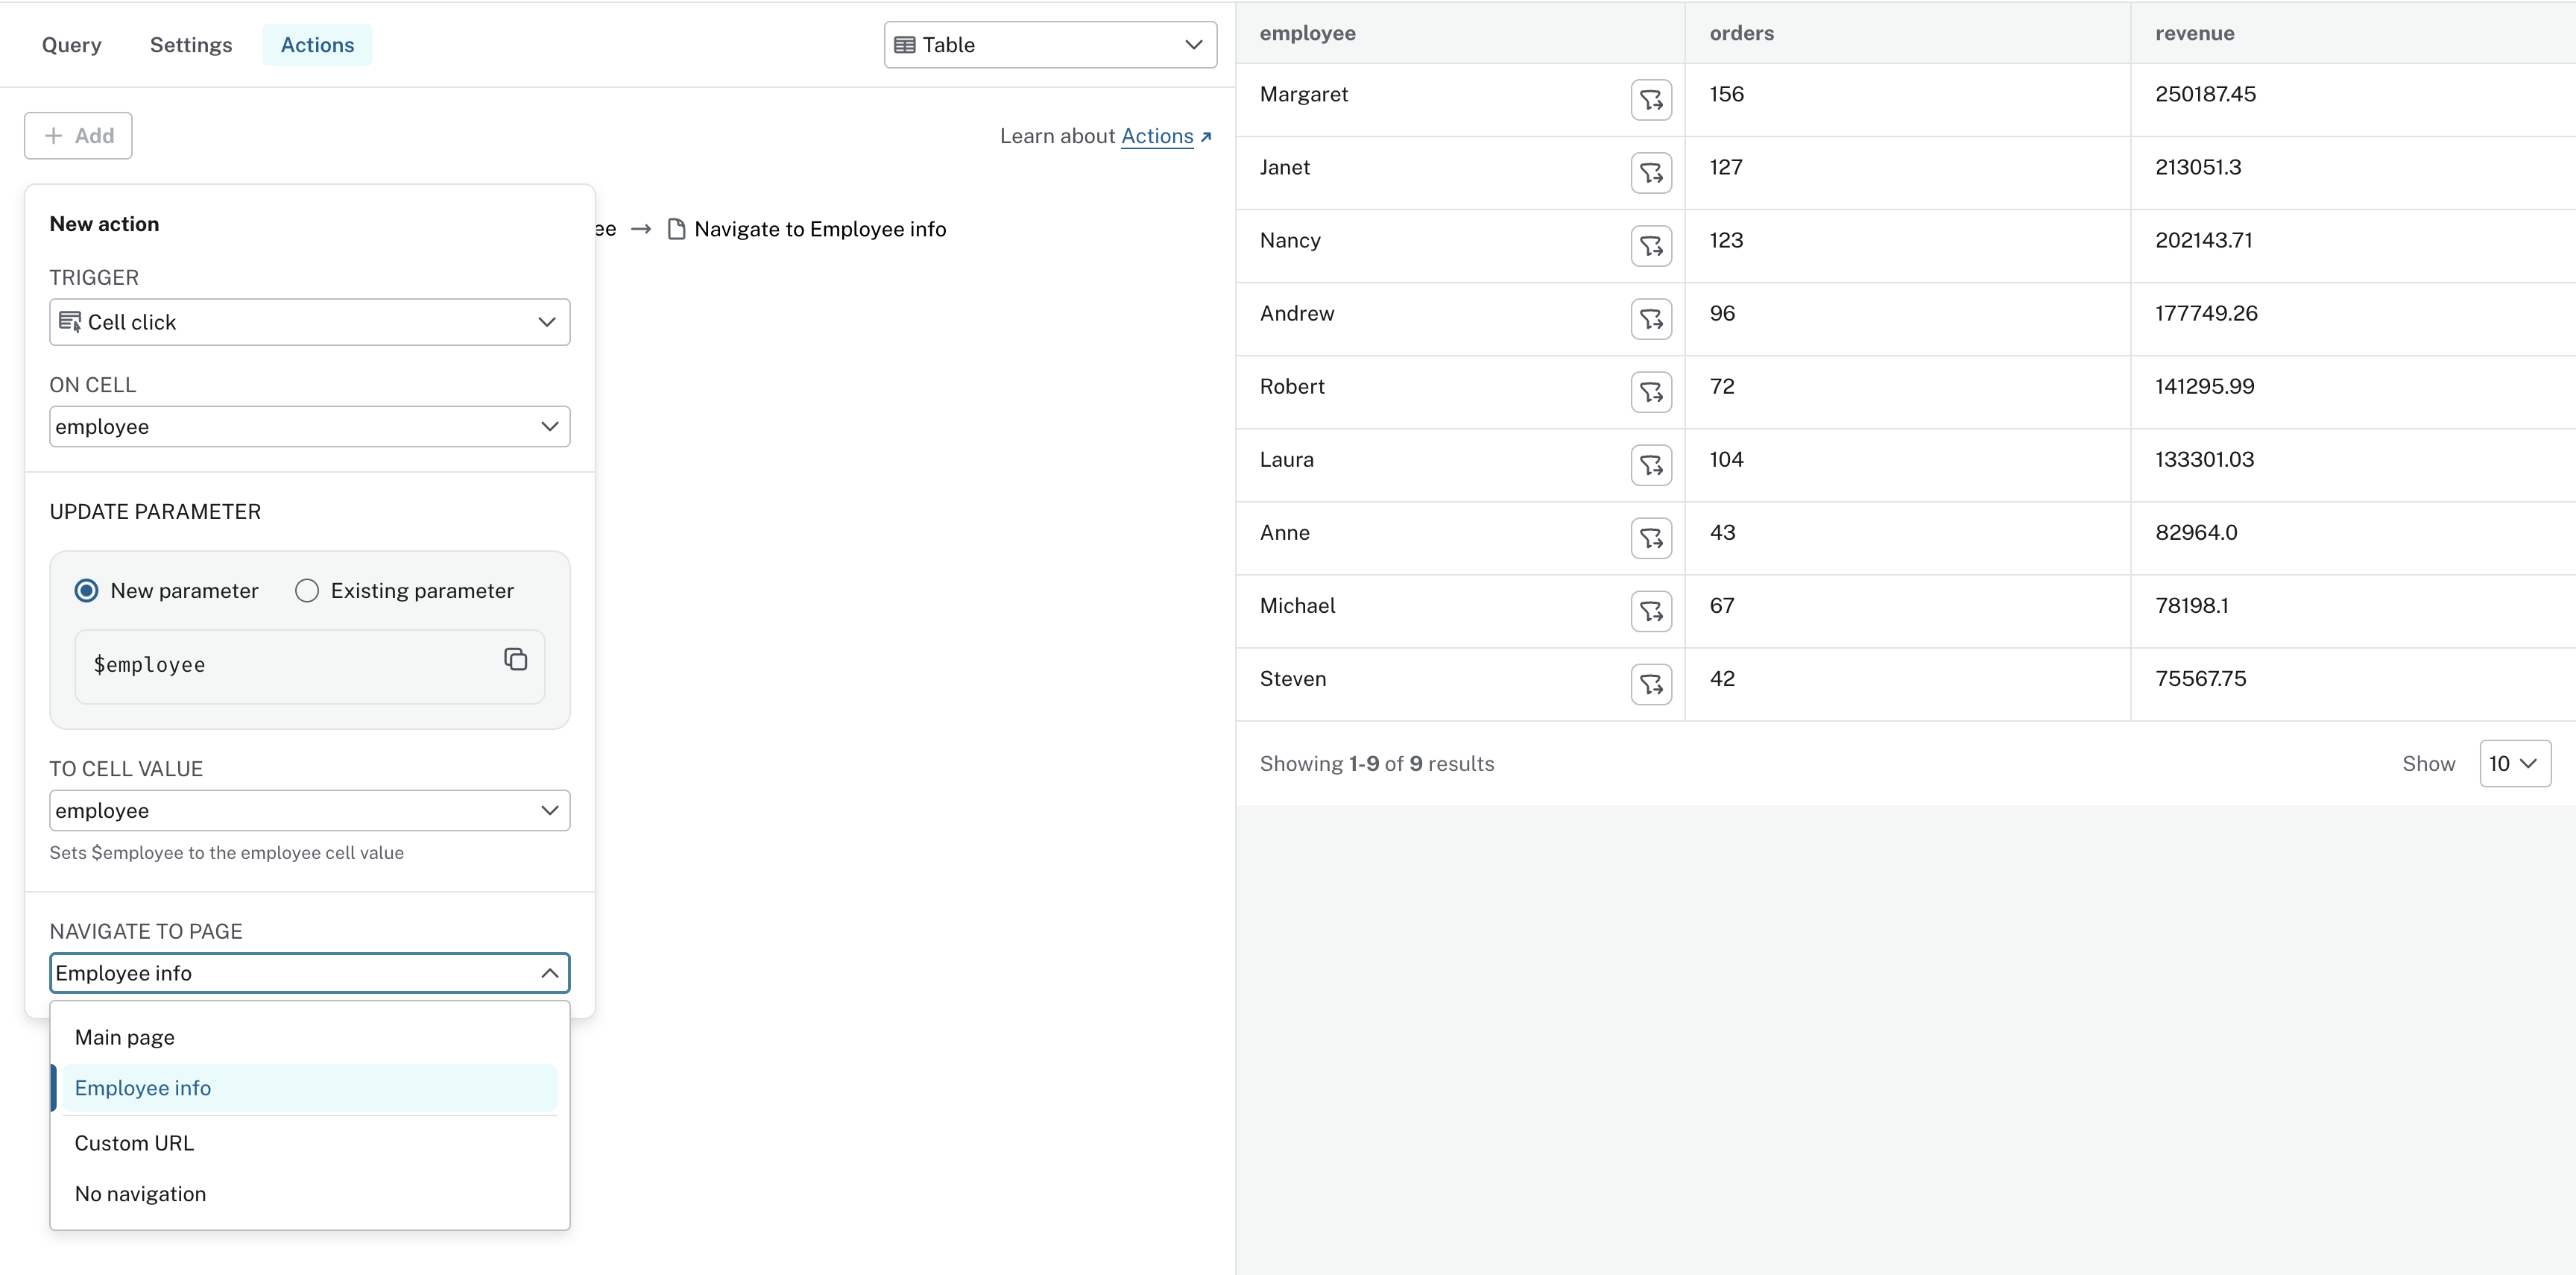Click the action icon in Margaret's row
The image size is (2576, 1275).
point(1651,100)
